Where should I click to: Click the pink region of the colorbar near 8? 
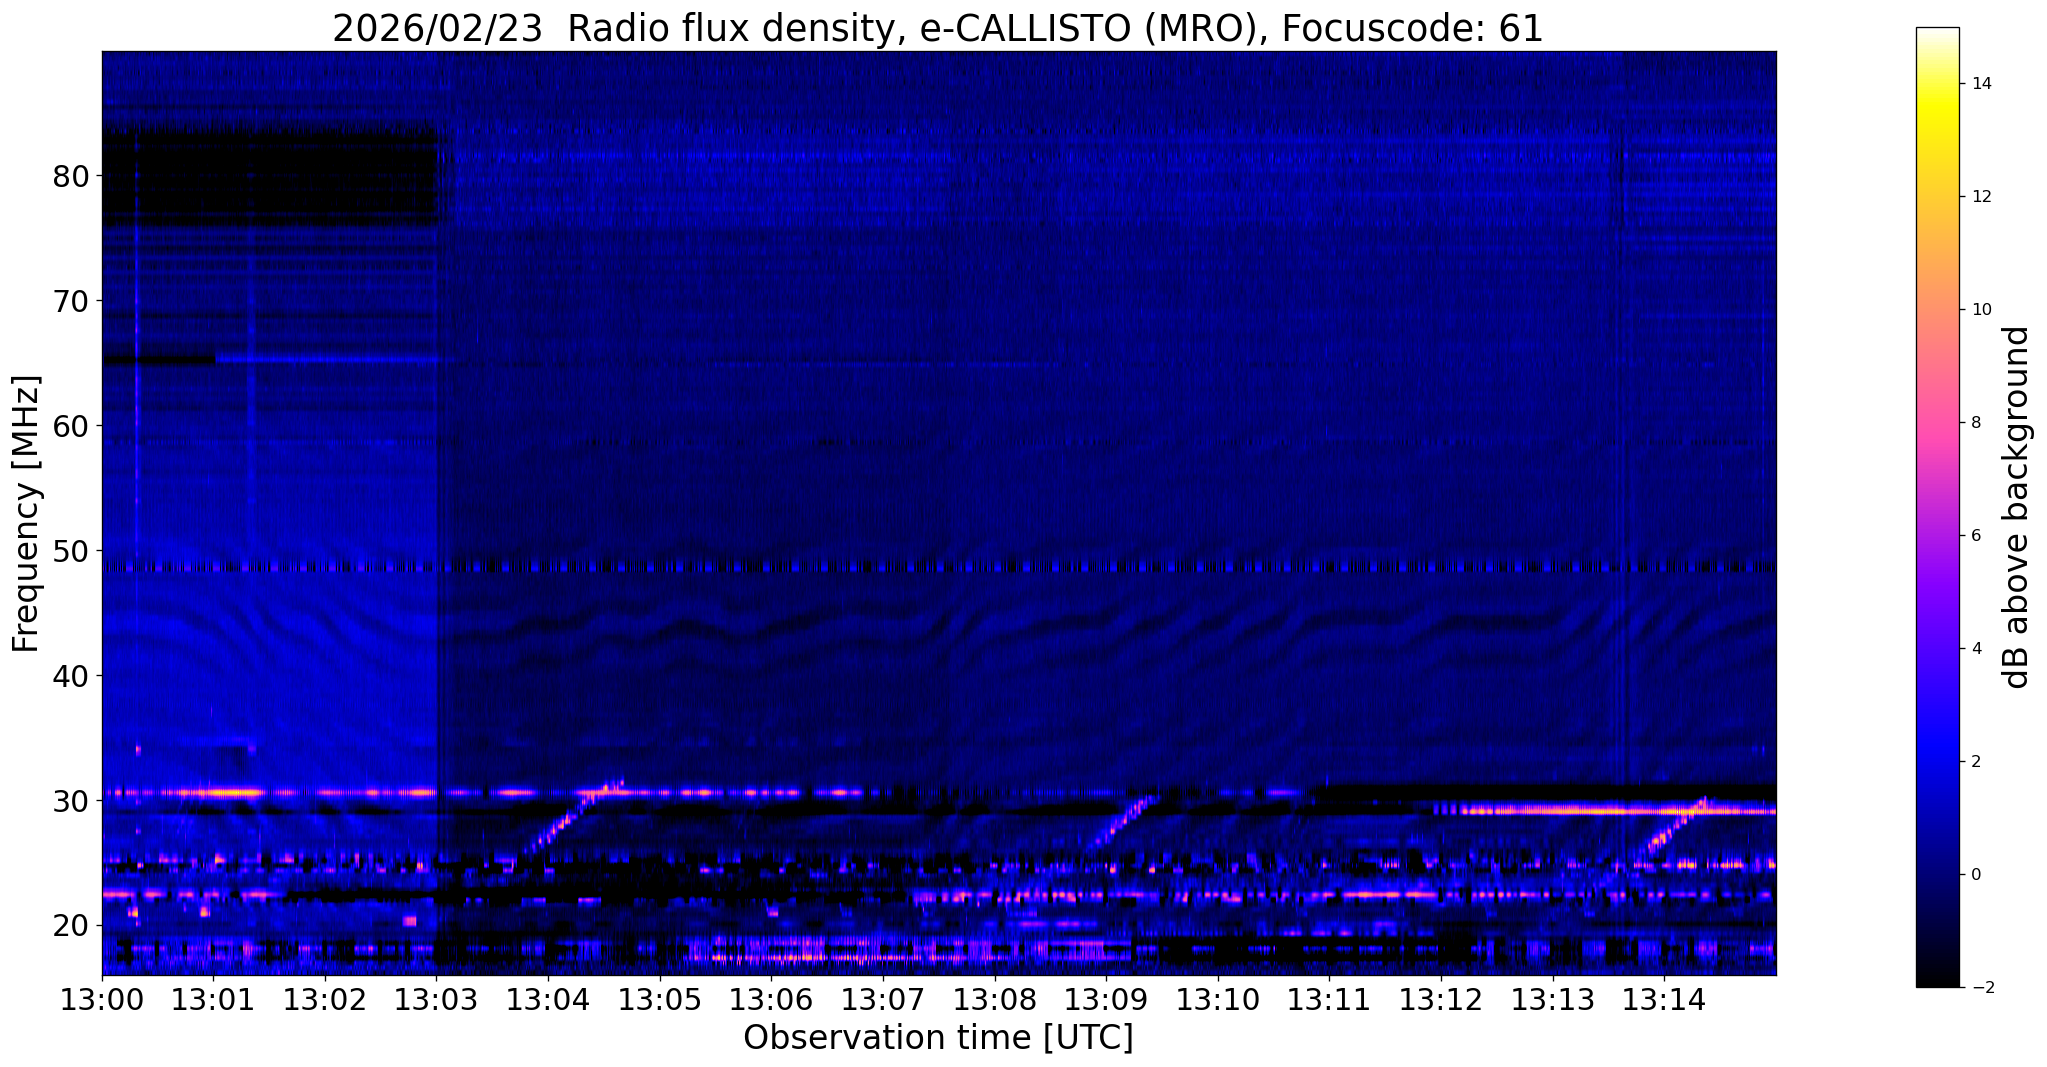pos(1937,423)
